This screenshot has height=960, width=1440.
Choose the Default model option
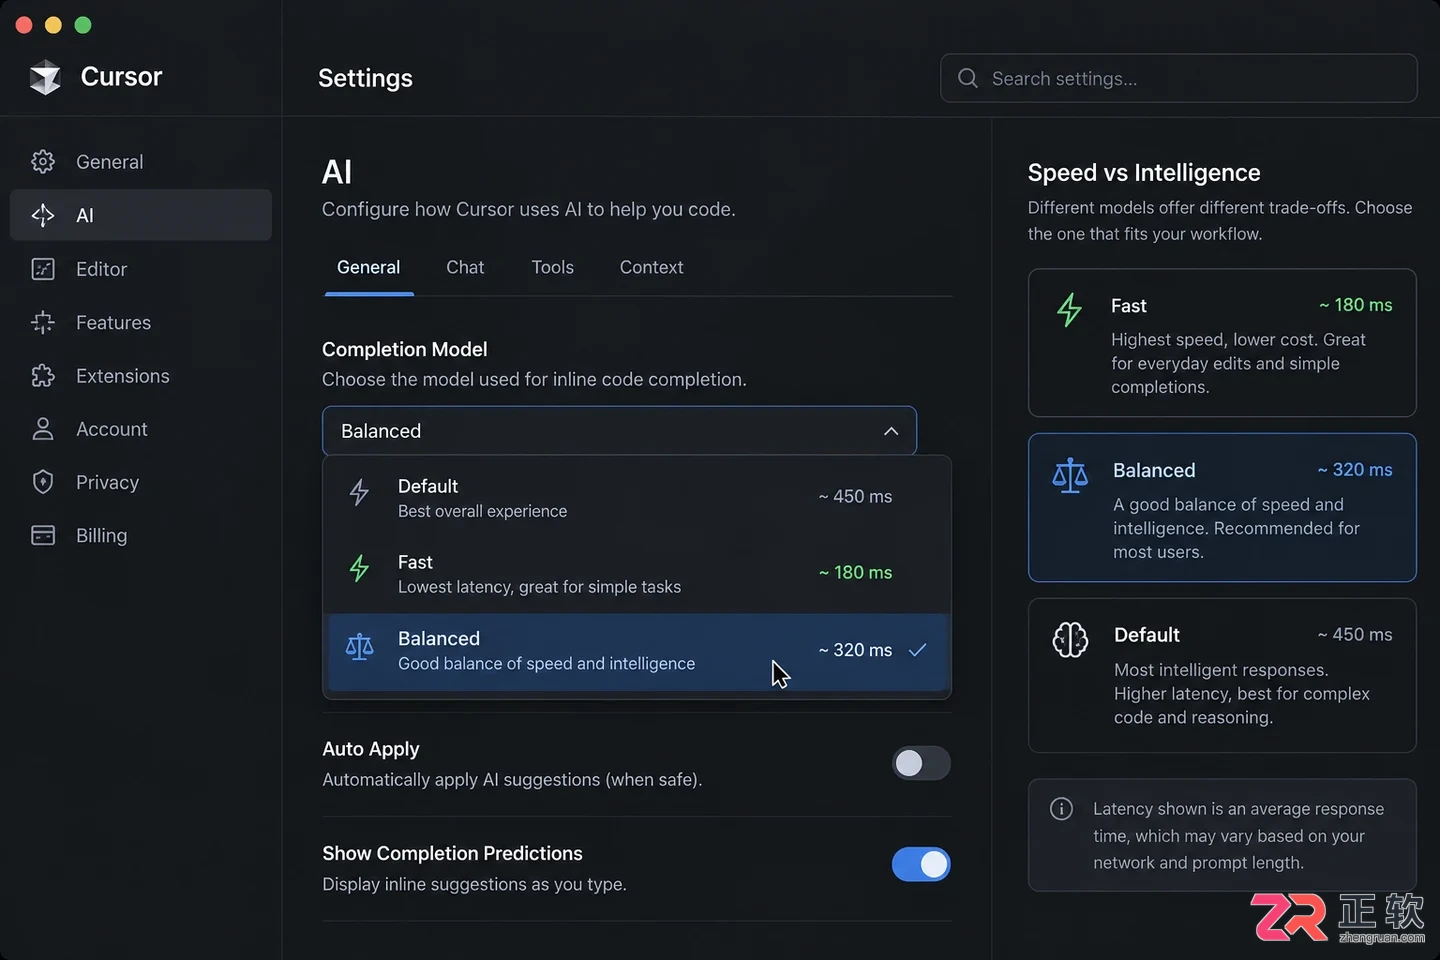pyautogui.click(x=637, y=498)
